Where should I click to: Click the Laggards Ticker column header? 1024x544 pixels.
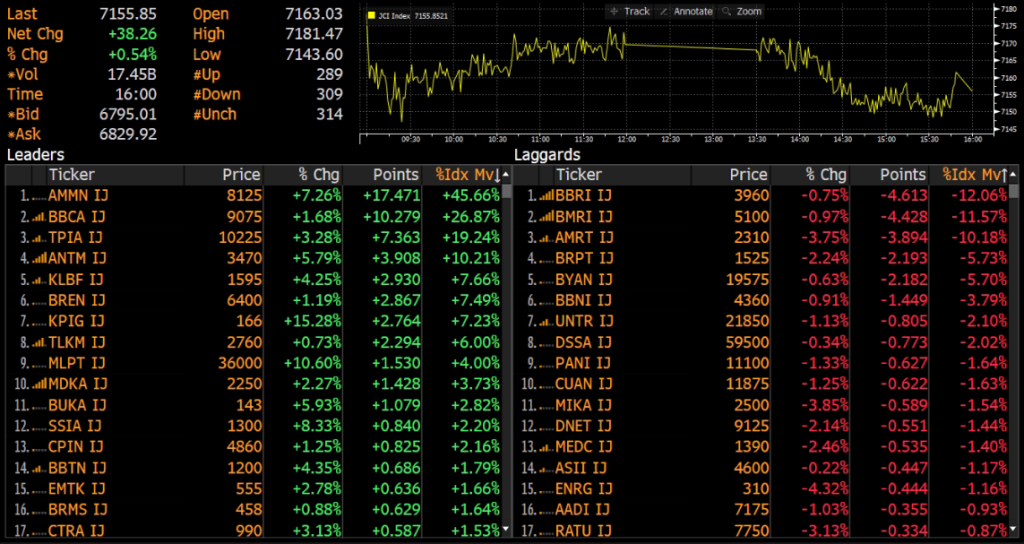(579, 175)
